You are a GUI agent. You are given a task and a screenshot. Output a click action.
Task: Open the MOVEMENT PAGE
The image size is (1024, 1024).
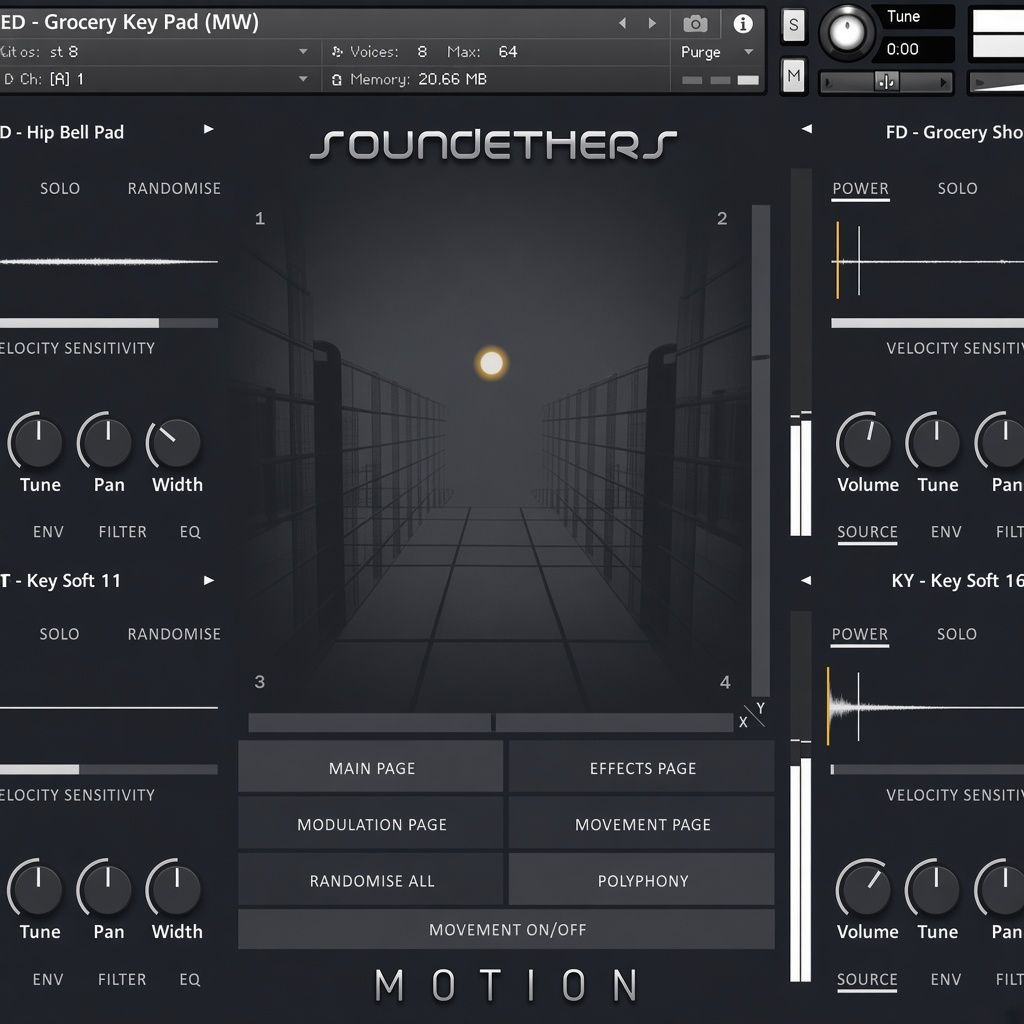point(642,824)
